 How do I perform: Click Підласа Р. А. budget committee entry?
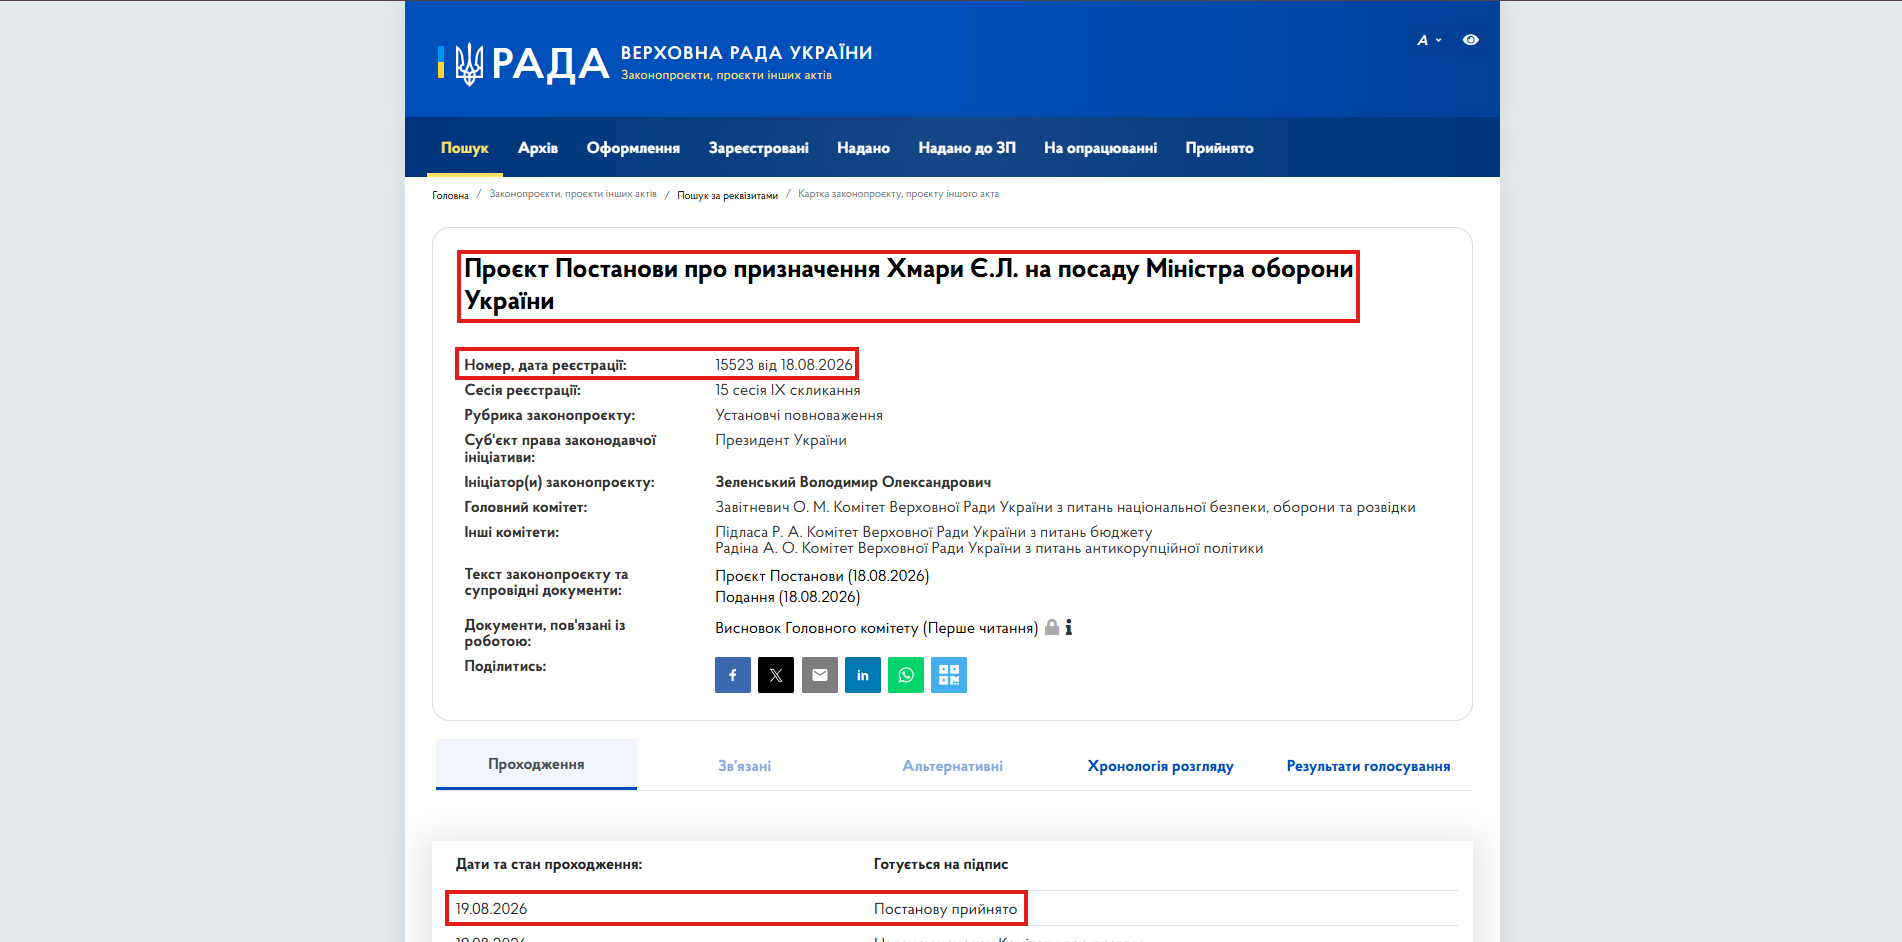coord(934,532)
